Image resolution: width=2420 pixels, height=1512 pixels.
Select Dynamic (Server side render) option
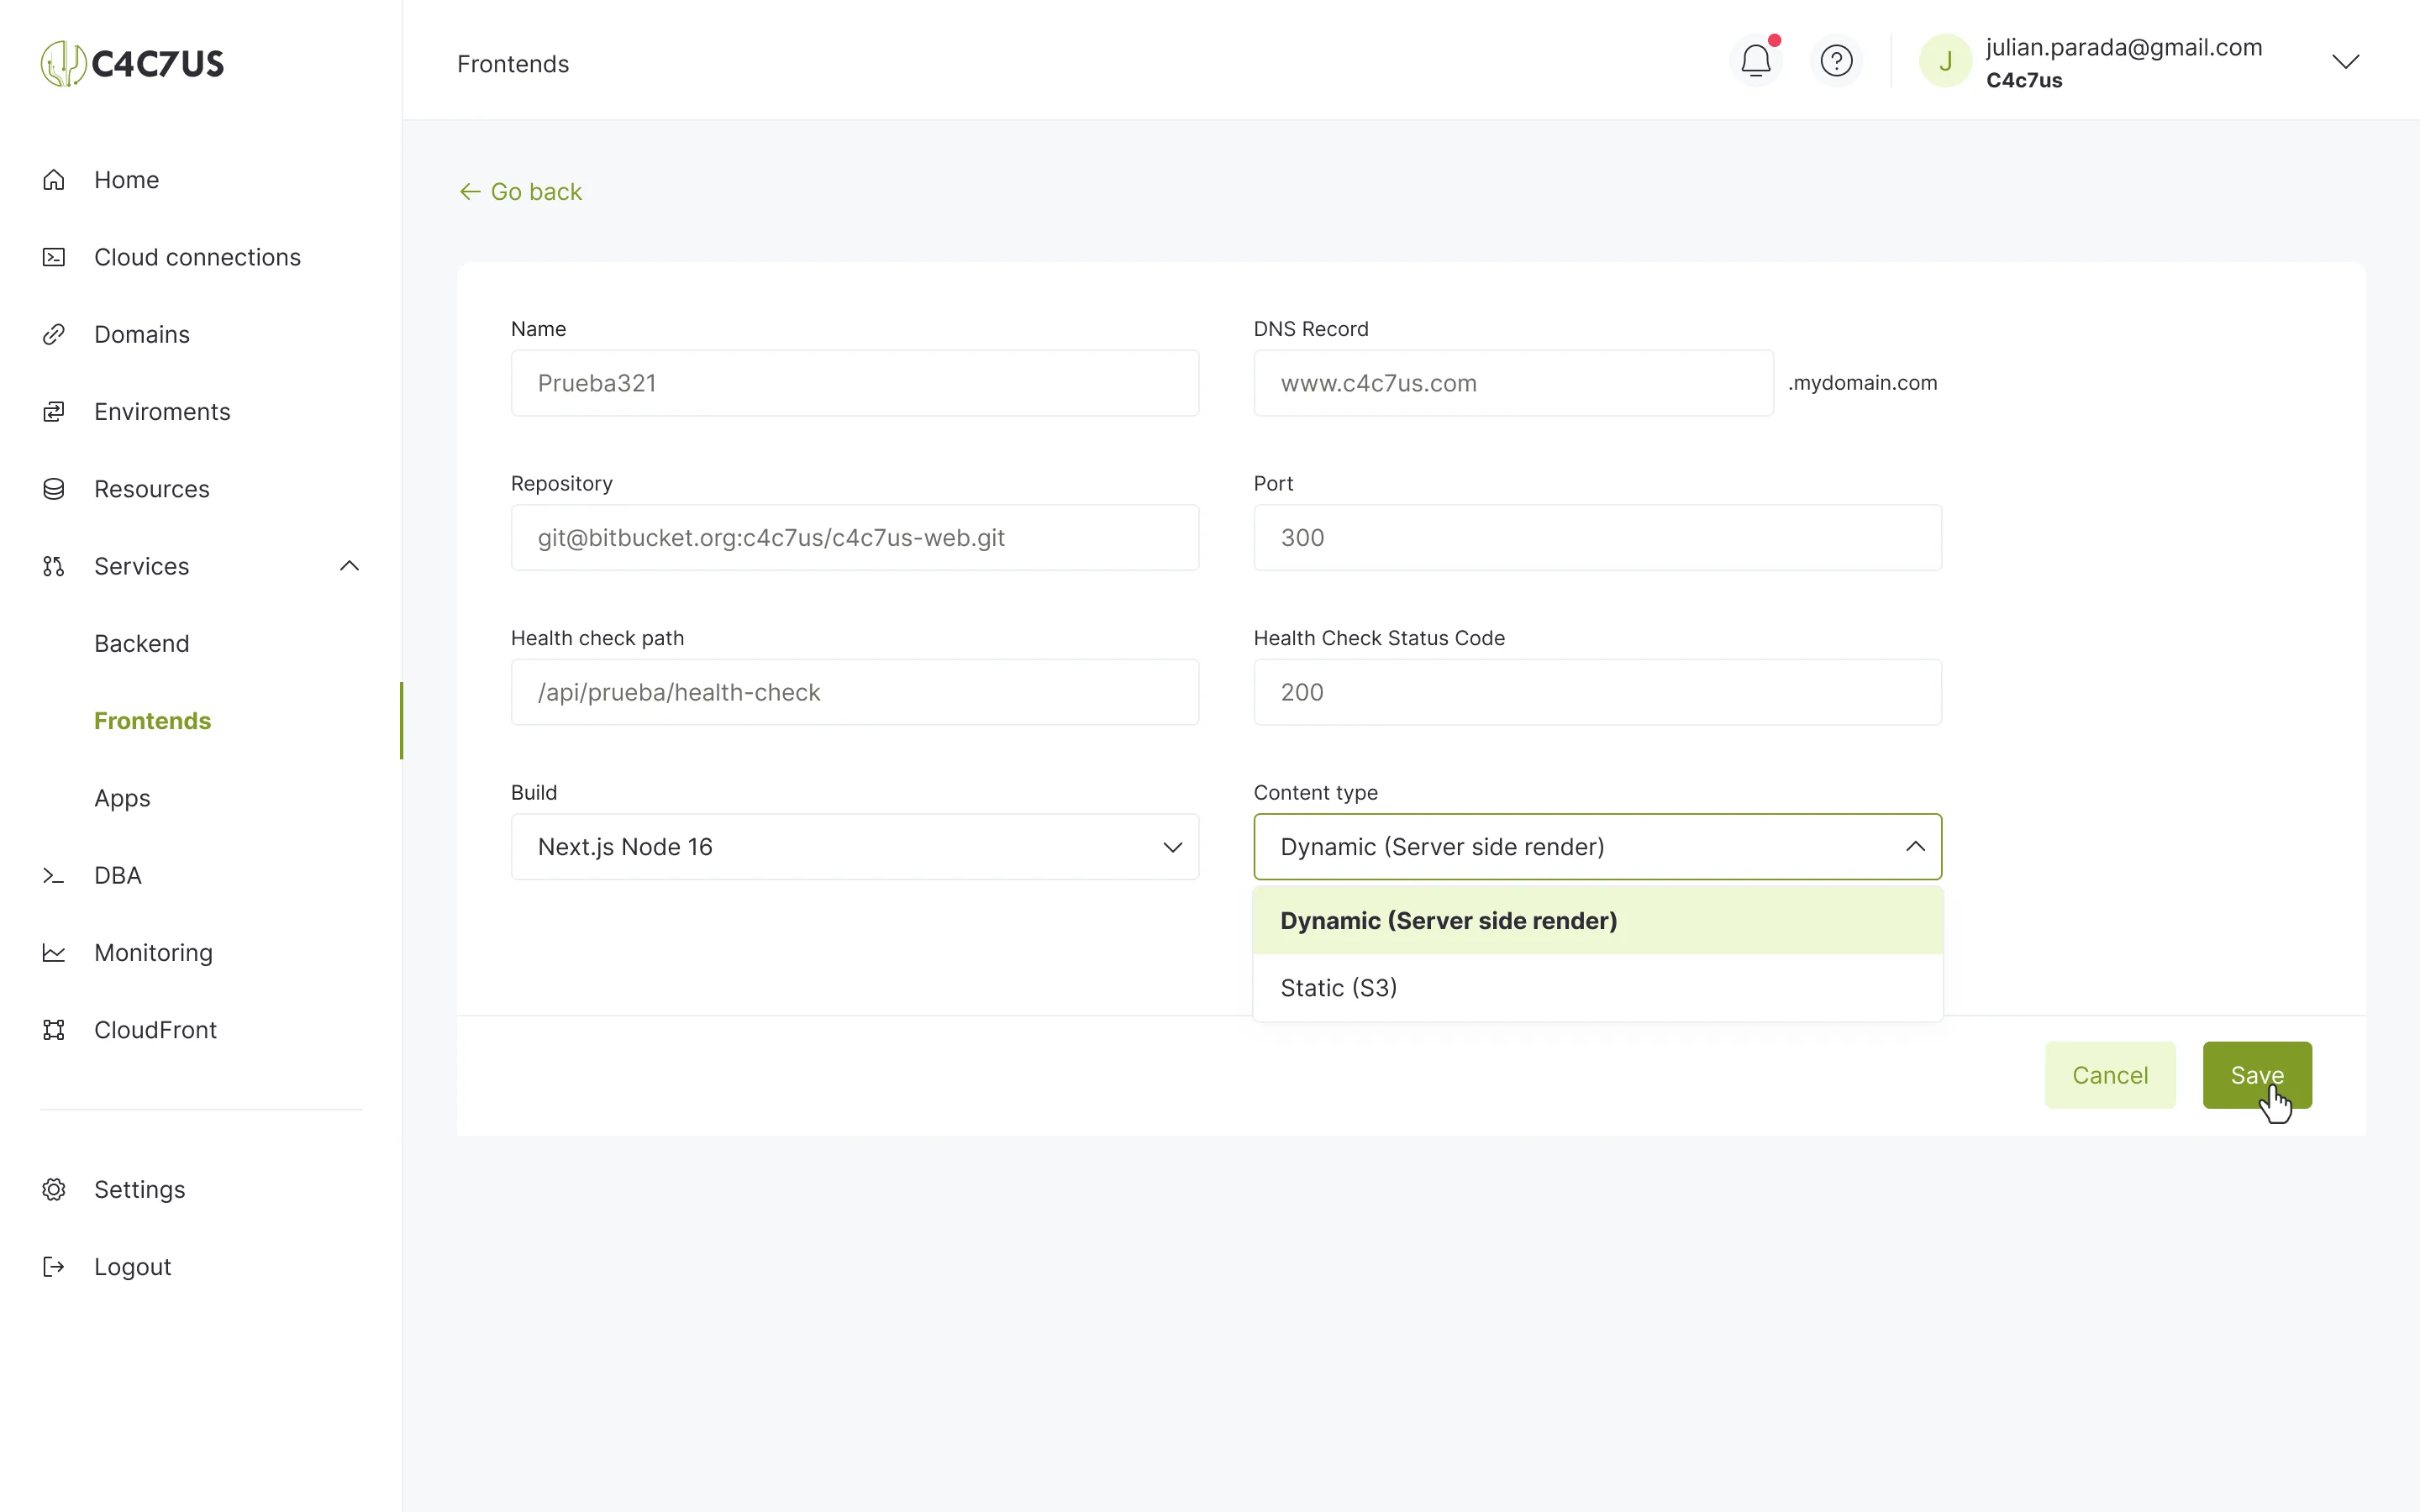tap(1597, 921)
